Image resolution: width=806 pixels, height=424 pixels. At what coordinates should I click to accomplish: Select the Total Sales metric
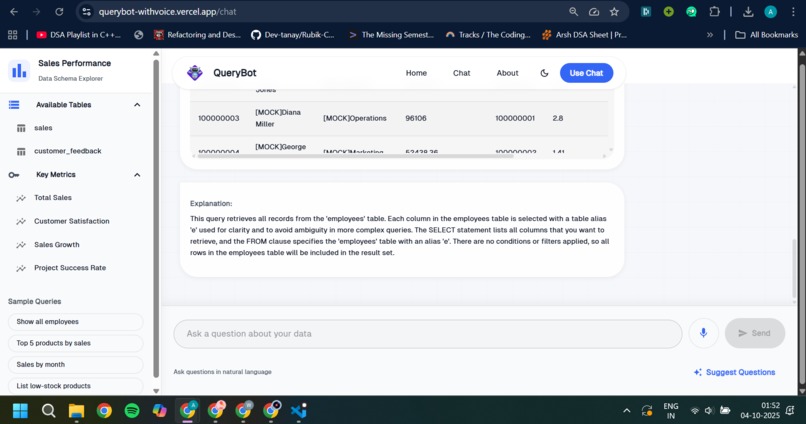click(x=53, y=198)
